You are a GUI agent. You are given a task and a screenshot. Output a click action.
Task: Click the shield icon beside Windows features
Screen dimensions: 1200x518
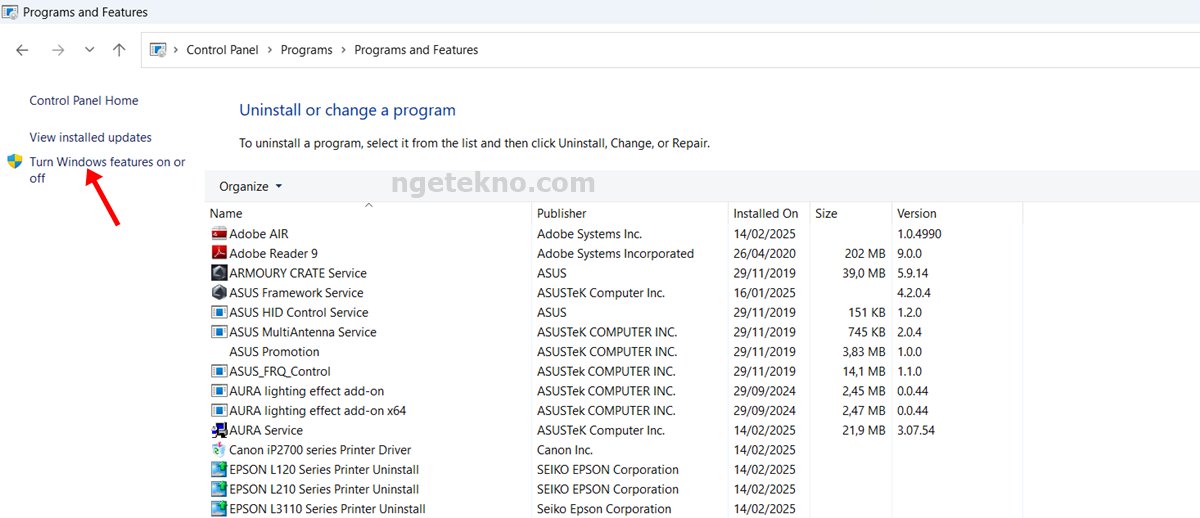click(15, 162)
